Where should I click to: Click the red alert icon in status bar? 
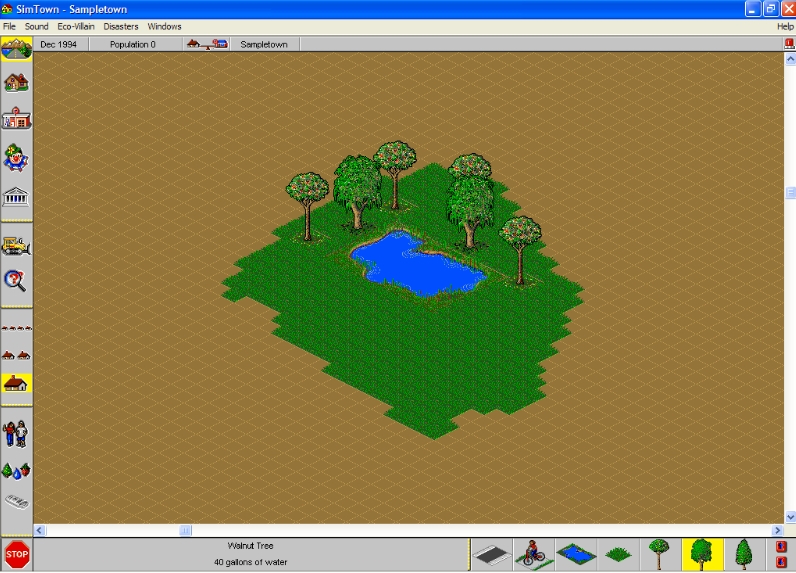789,44
